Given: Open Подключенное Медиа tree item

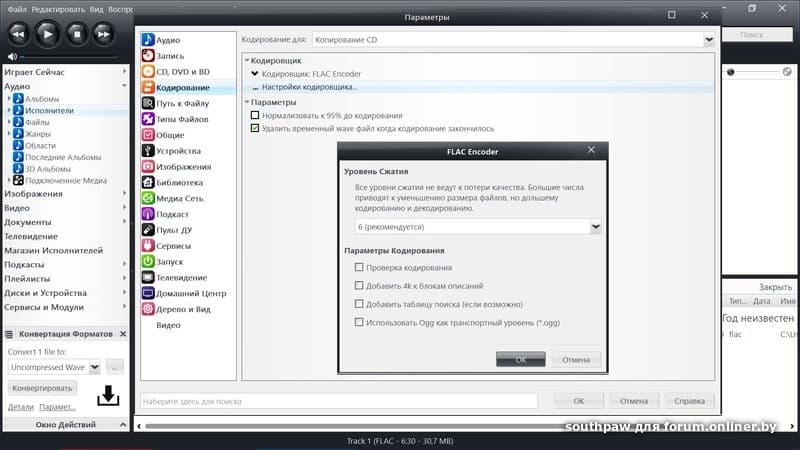Looking at the screenshot, I should [66, 181].
